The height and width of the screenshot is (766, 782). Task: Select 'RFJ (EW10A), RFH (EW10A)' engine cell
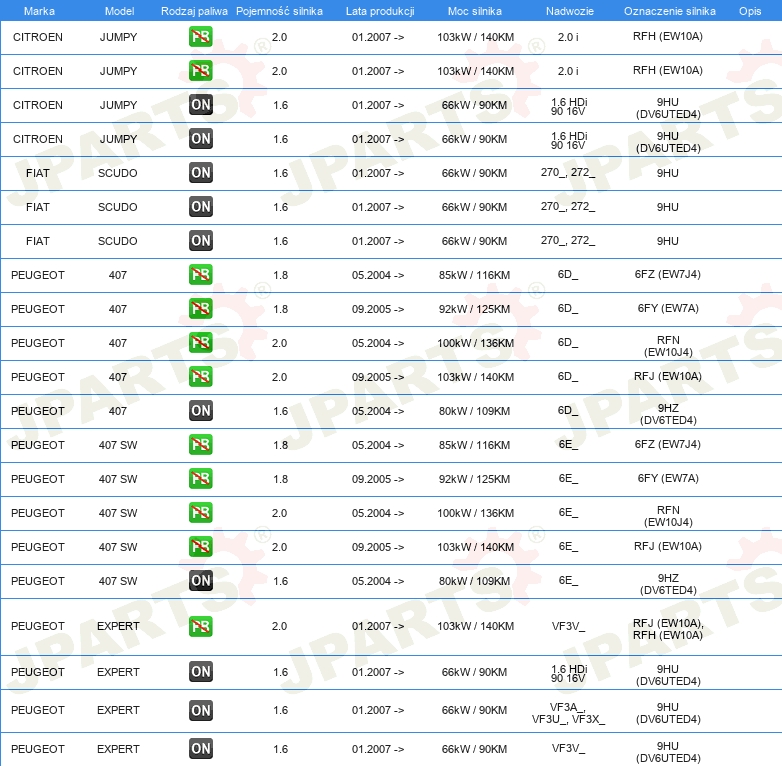pos(668,629)
